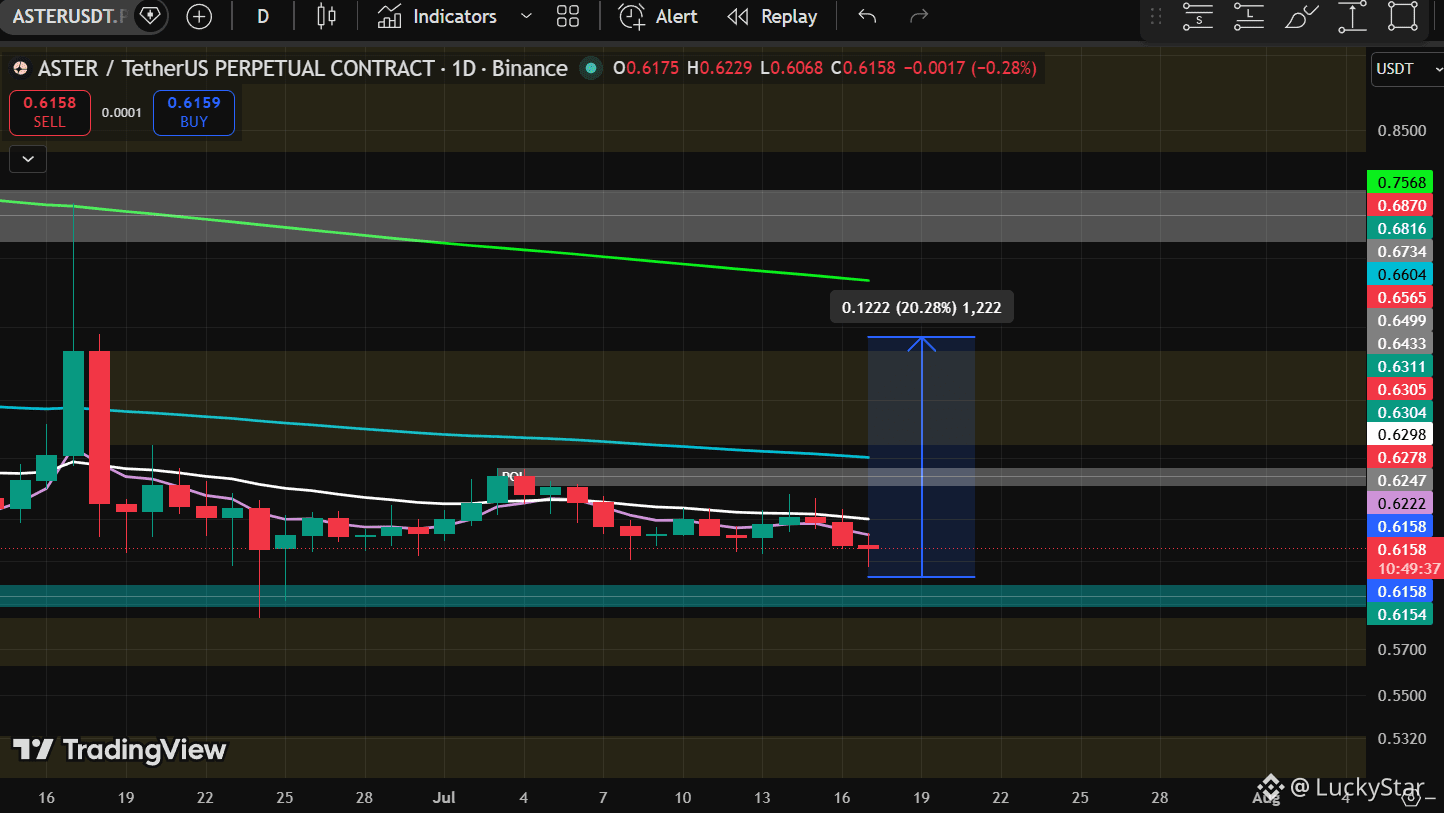Select the Brush drawing tool

[1300, 16]
